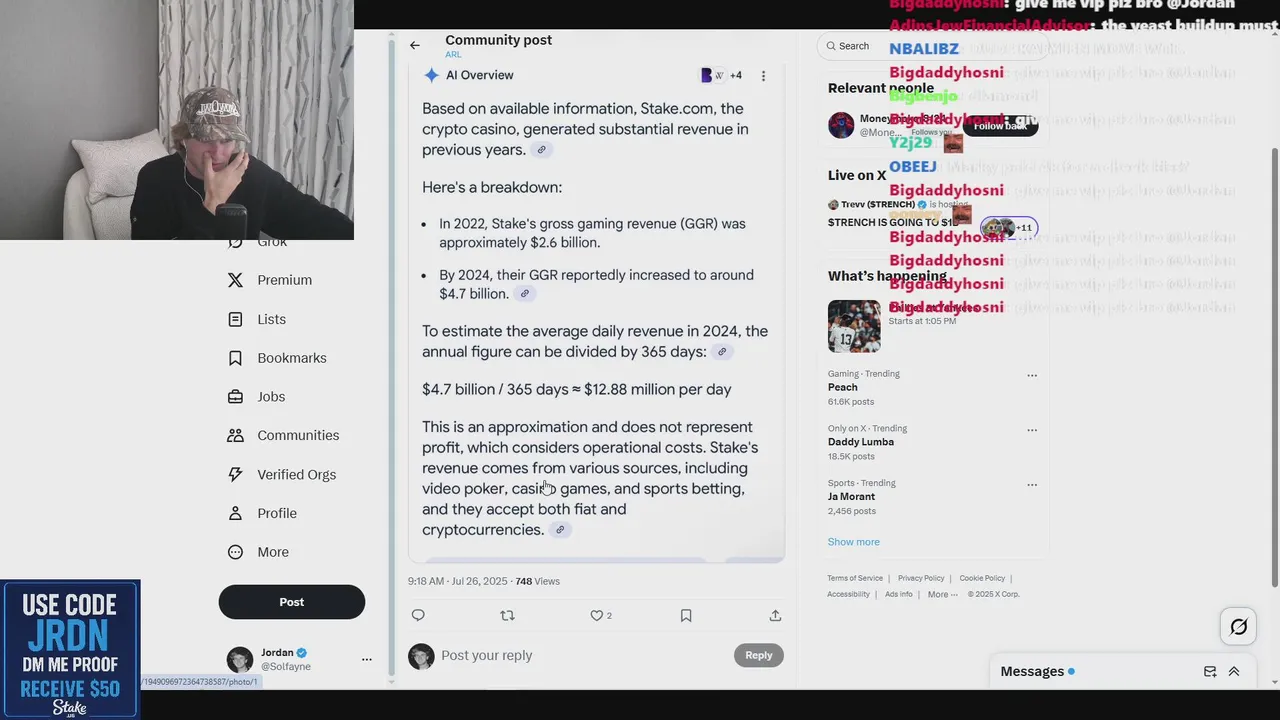Open source link after 'divided by 365 days:'
Screen dimensions: 1280x720
pos(721,352)
